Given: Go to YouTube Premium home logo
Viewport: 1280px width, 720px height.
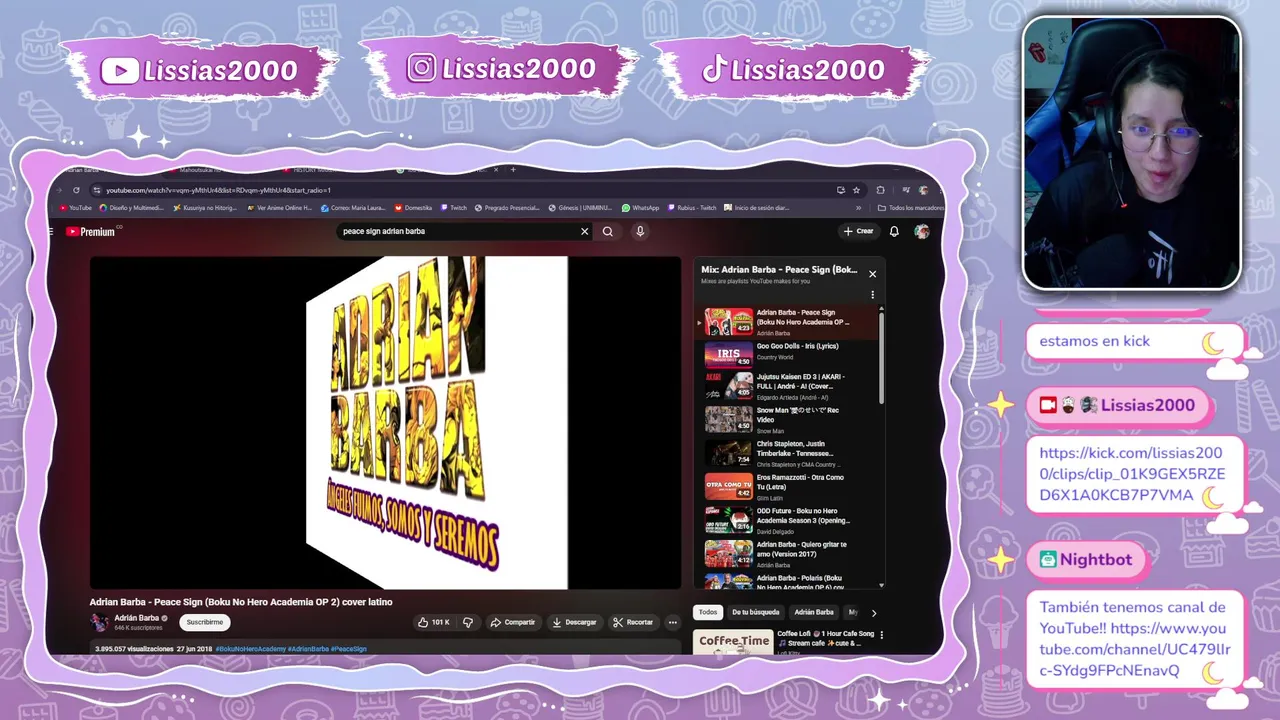Looking at the screenshot, I should pyautogui.click(x=93, y=231).
